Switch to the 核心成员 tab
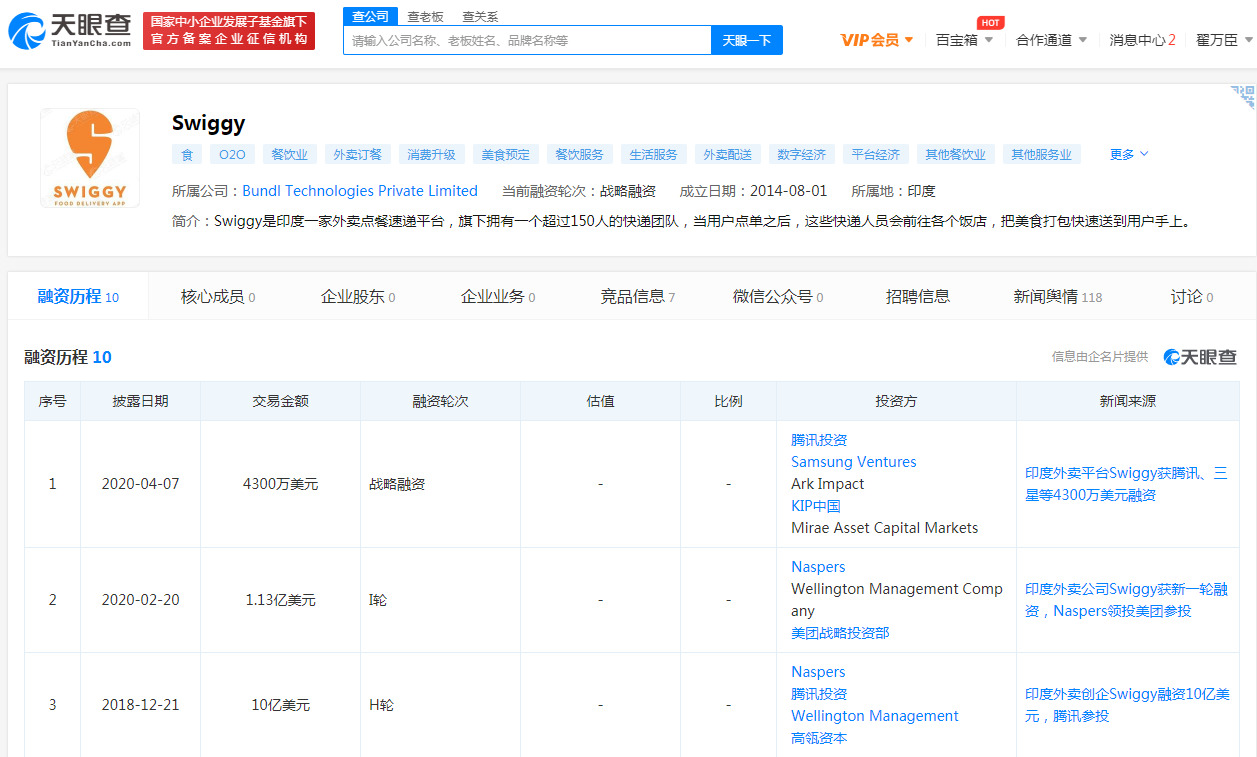The width and height of the screenshot is (1257, 757). tap(218, 296)
